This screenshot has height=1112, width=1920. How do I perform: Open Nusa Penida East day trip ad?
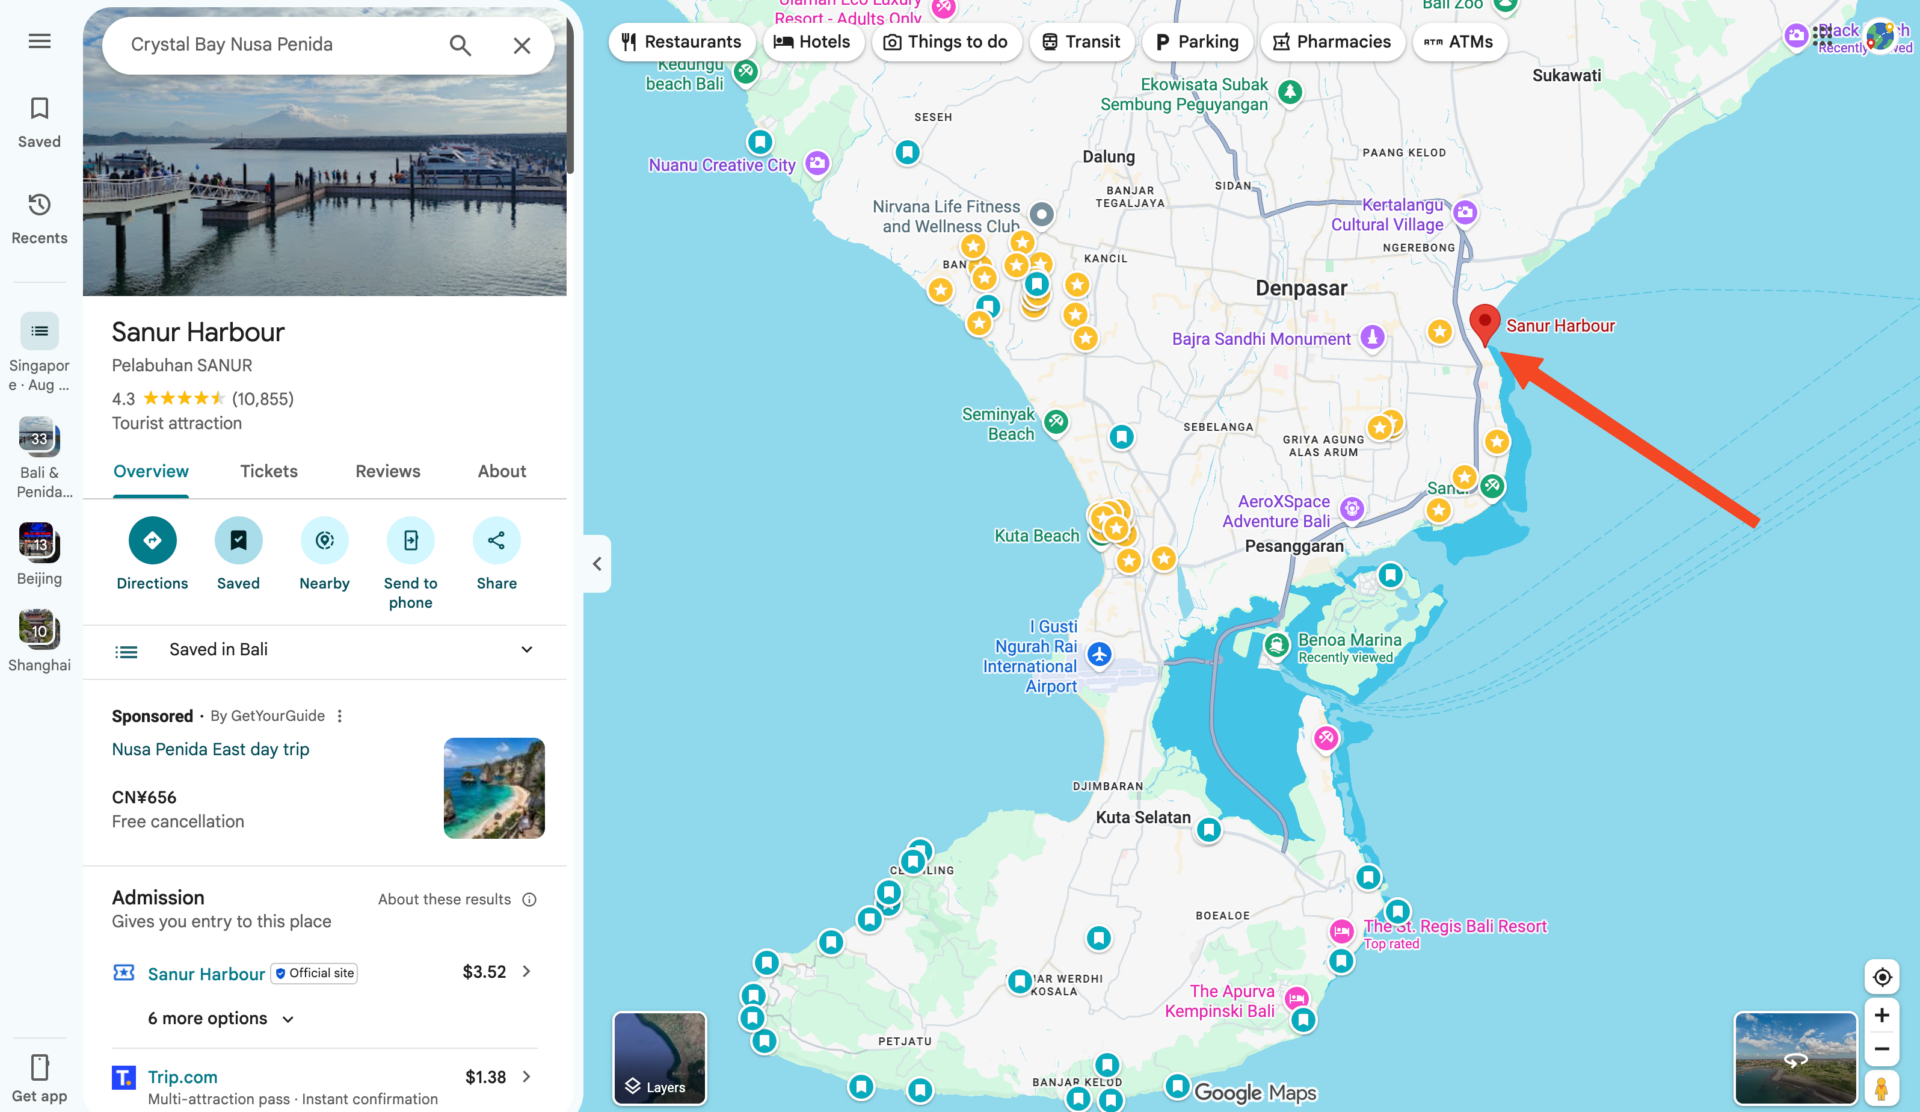(x=211, y=749)
